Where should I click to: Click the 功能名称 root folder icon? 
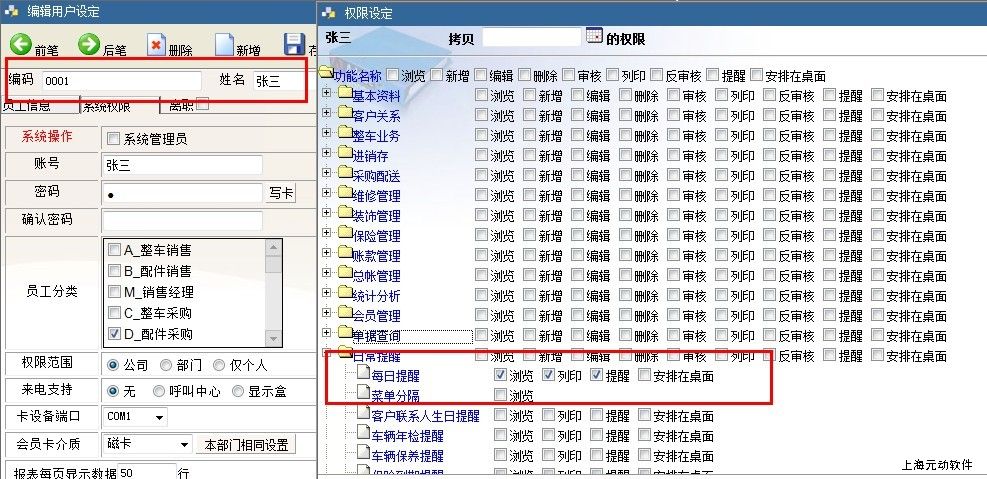325,75
